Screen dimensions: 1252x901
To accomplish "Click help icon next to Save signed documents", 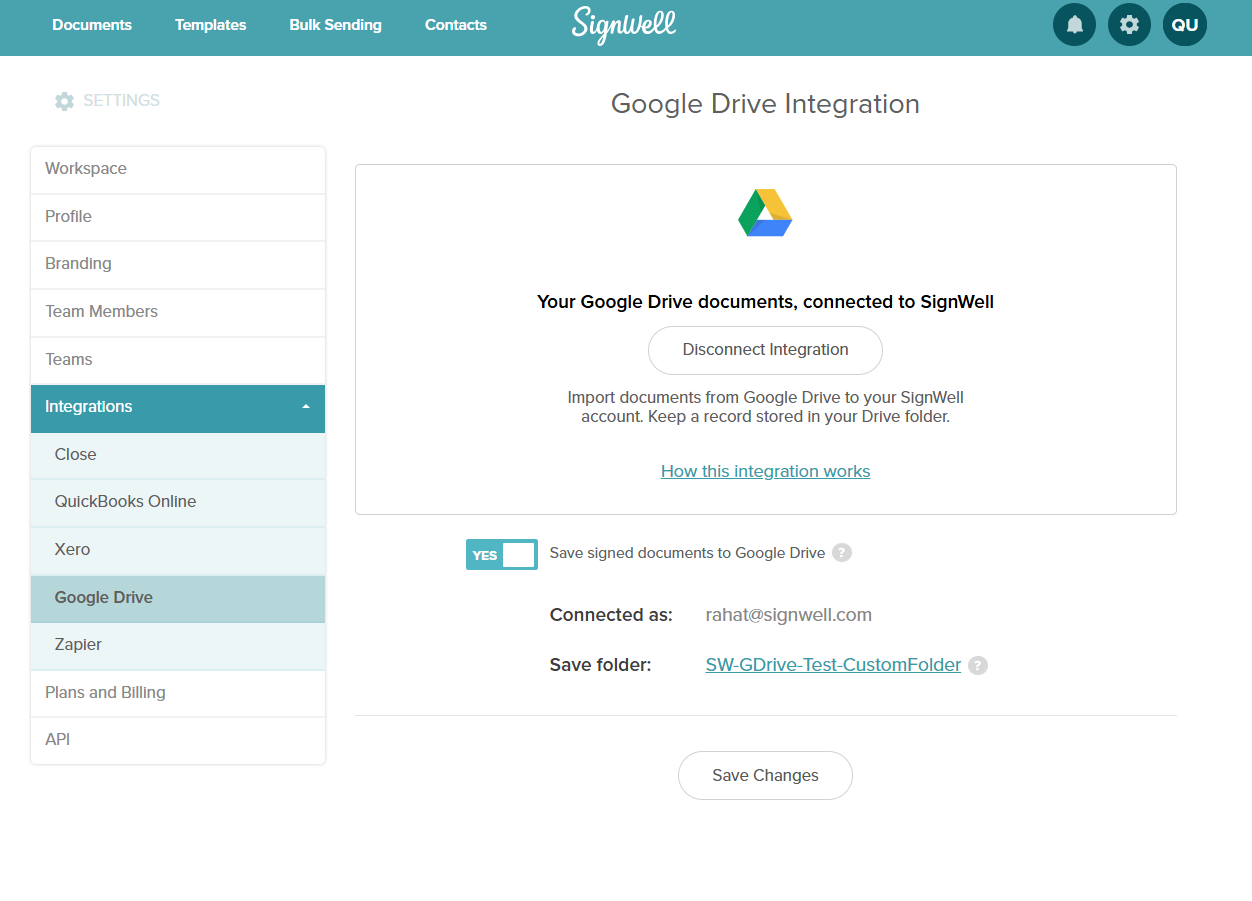I will tap(842, 553).
